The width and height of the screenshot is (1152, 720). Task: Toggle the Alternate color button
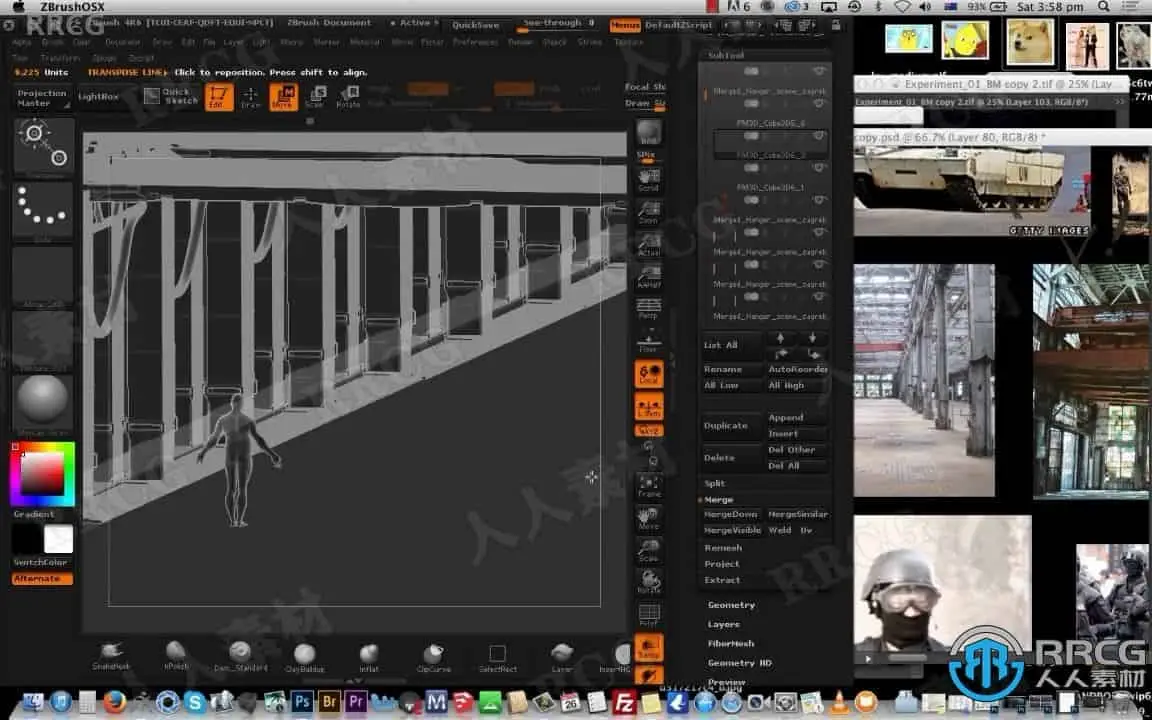pyautogui.click(x=43, y=579)
